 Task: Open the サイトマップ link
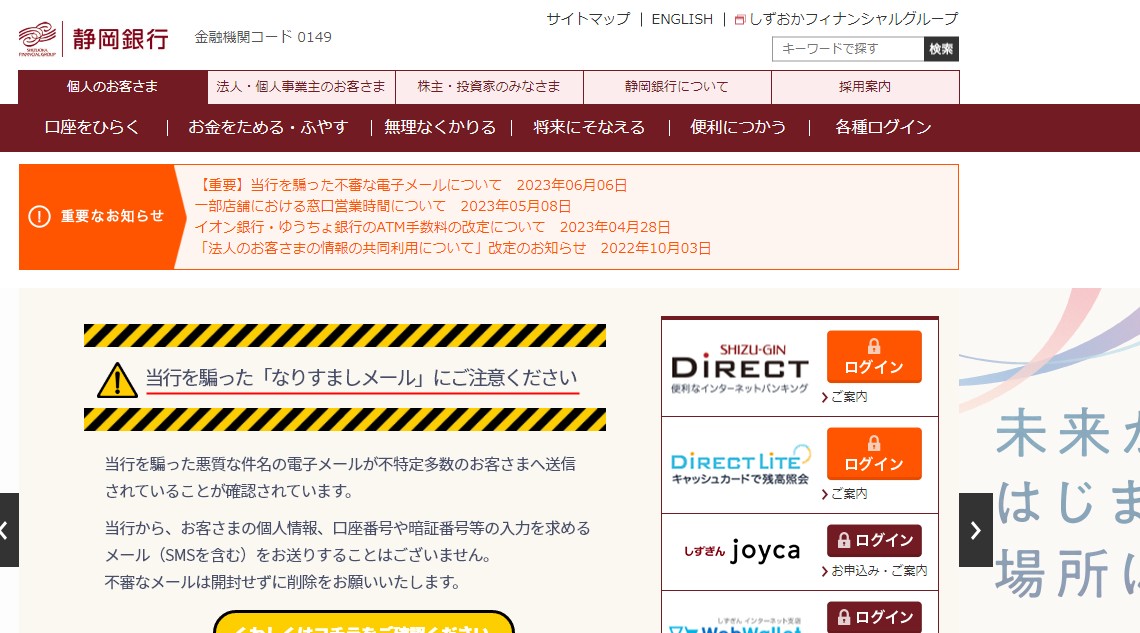[x=588, y=19]
